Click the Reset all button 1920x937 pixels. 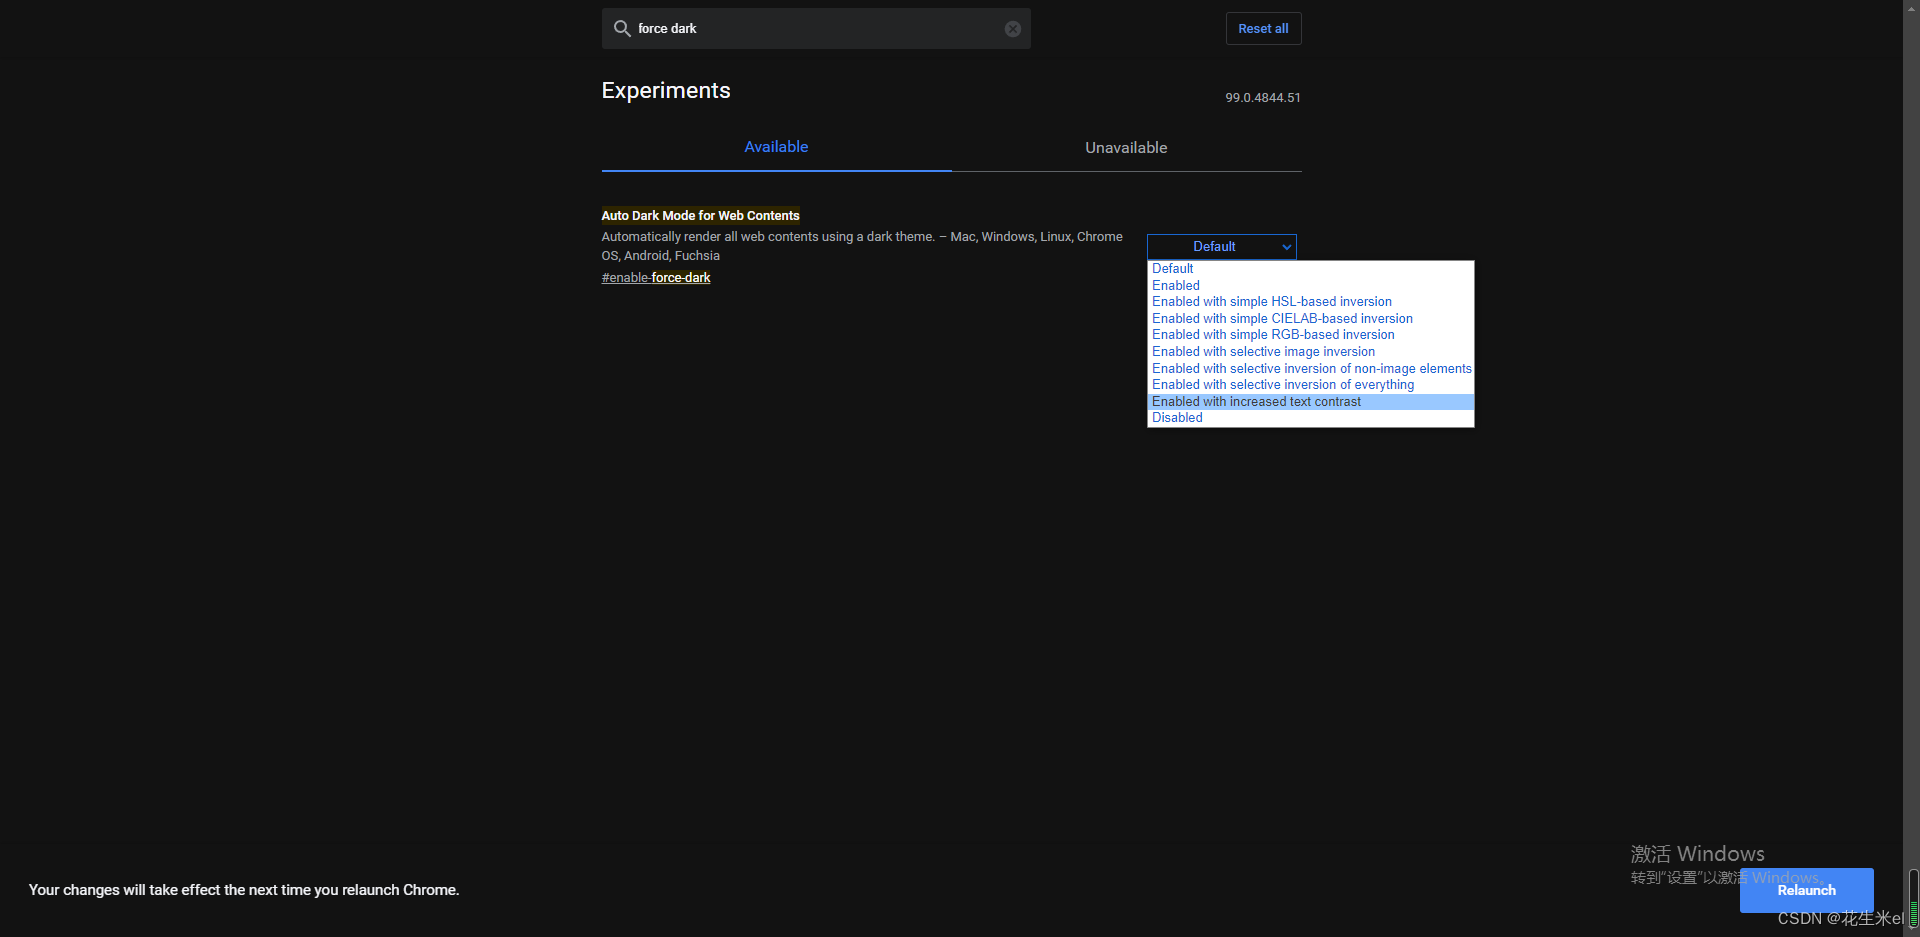tap(1263, 28)
